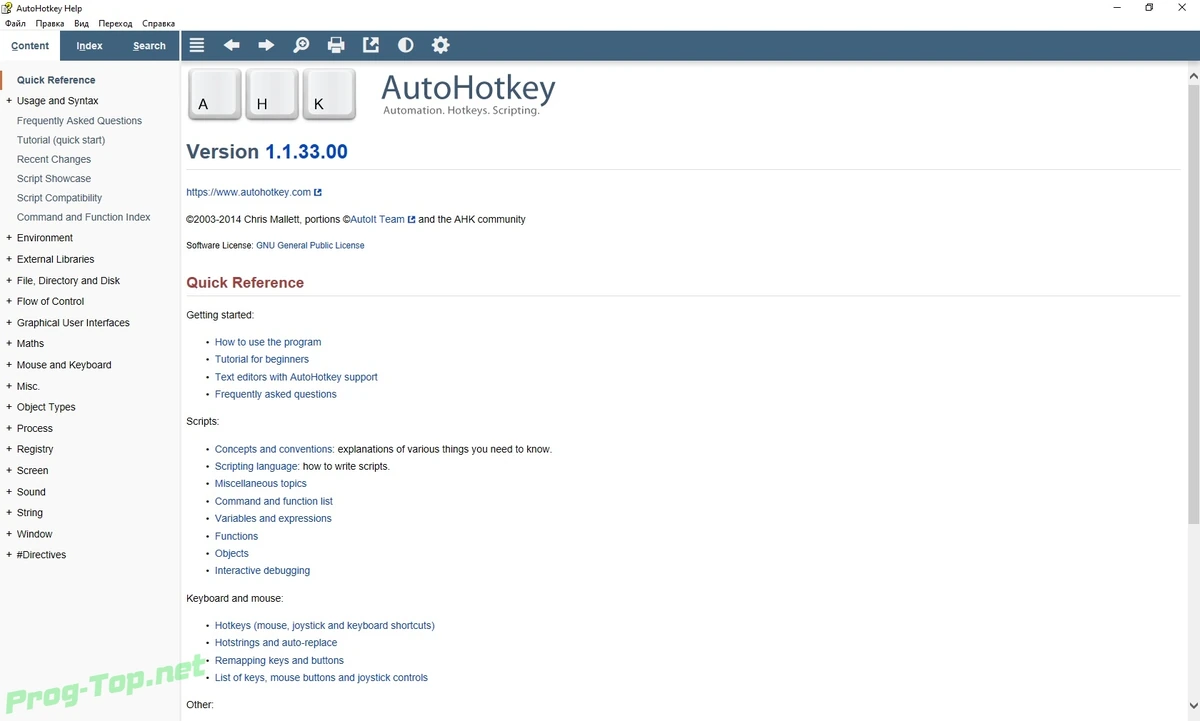The height and width of the screenshot is (721, 1200).
Task: Expand Graphical User Interfaces node
Action: pos(9,323)
